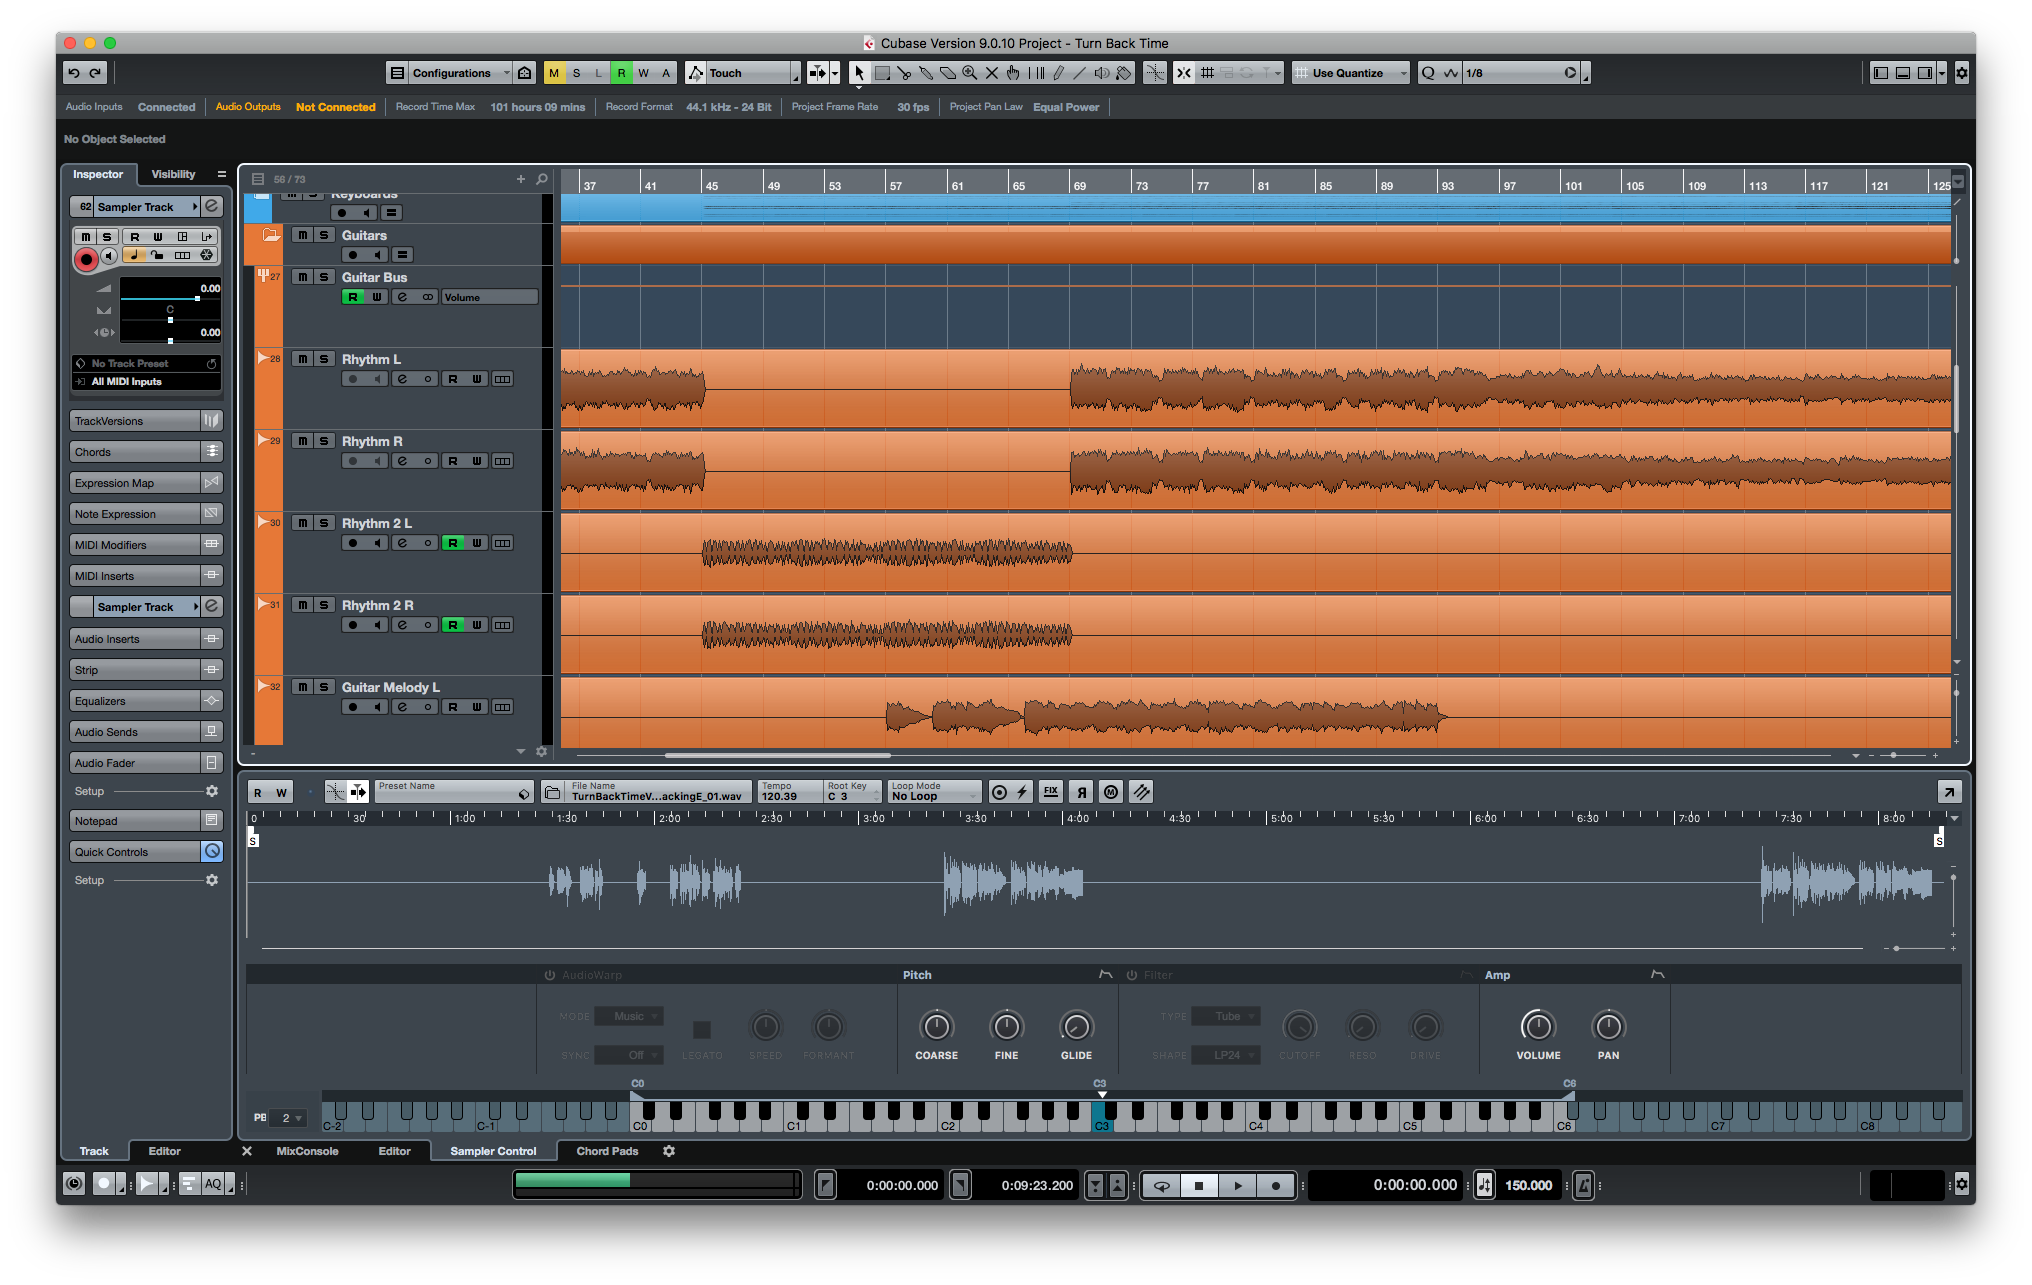This screenshot has height=1285, width=2032.
Task: Click the sampler Fixed Pitch FIX icon
Action: (x=1051, y=793)
